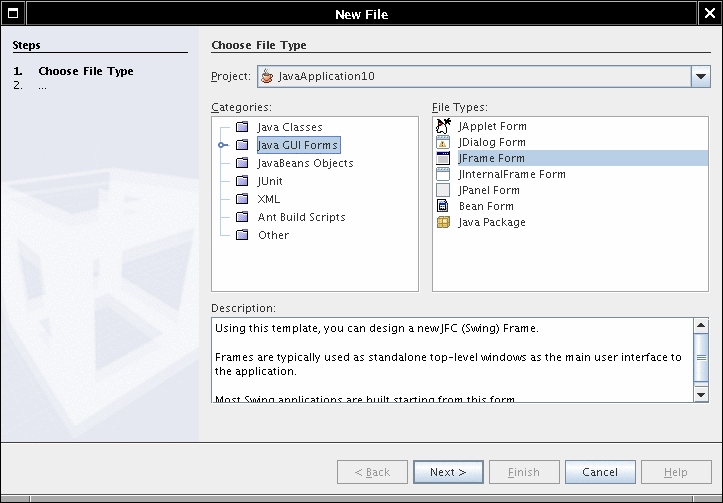Open the Project dropdown arrow
The width and height of the screenshot is (723, 503).
pyautogui.click(x=700, y=77)
